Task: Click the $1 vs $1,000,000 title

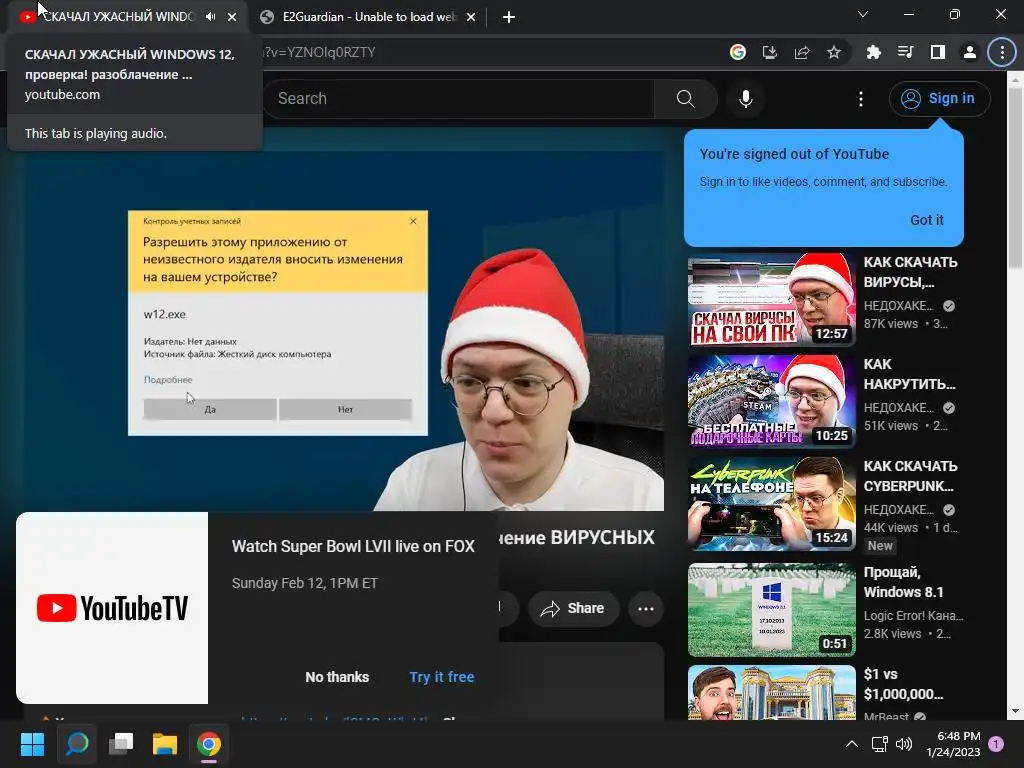Action: click(903, 684)
